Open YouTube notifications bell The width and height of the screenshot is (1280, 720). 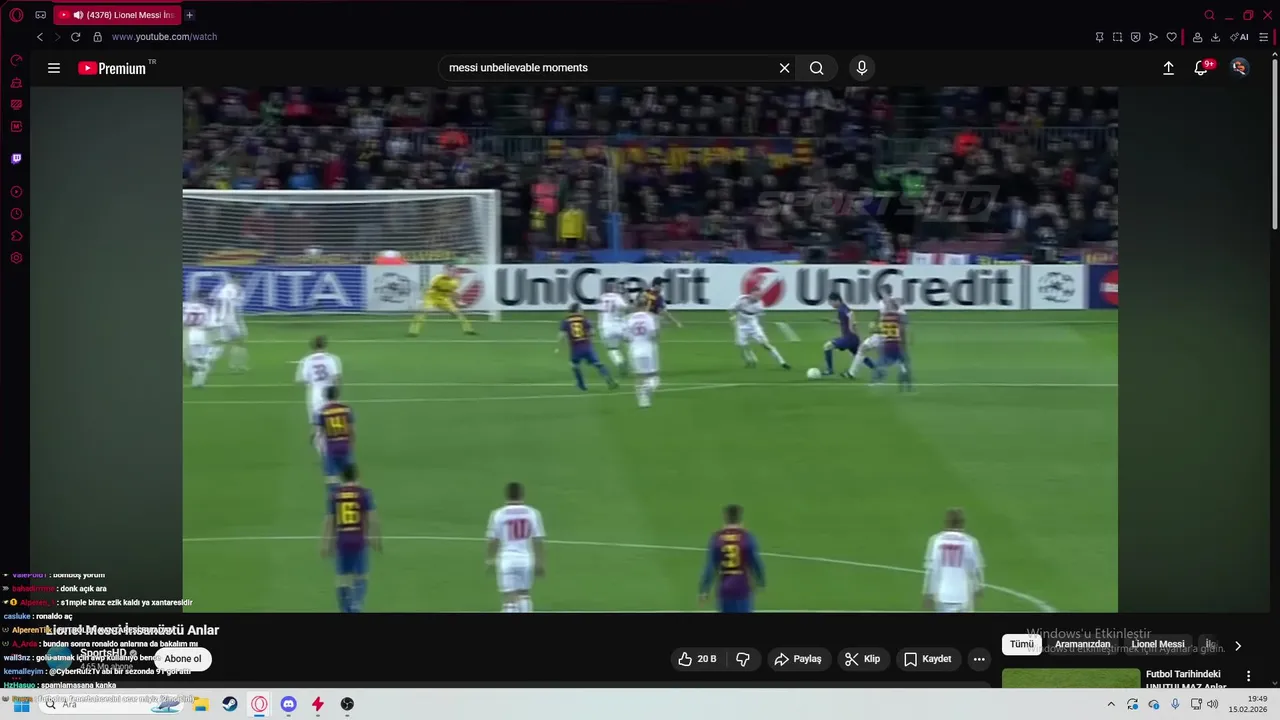[x=1202, y=68]
